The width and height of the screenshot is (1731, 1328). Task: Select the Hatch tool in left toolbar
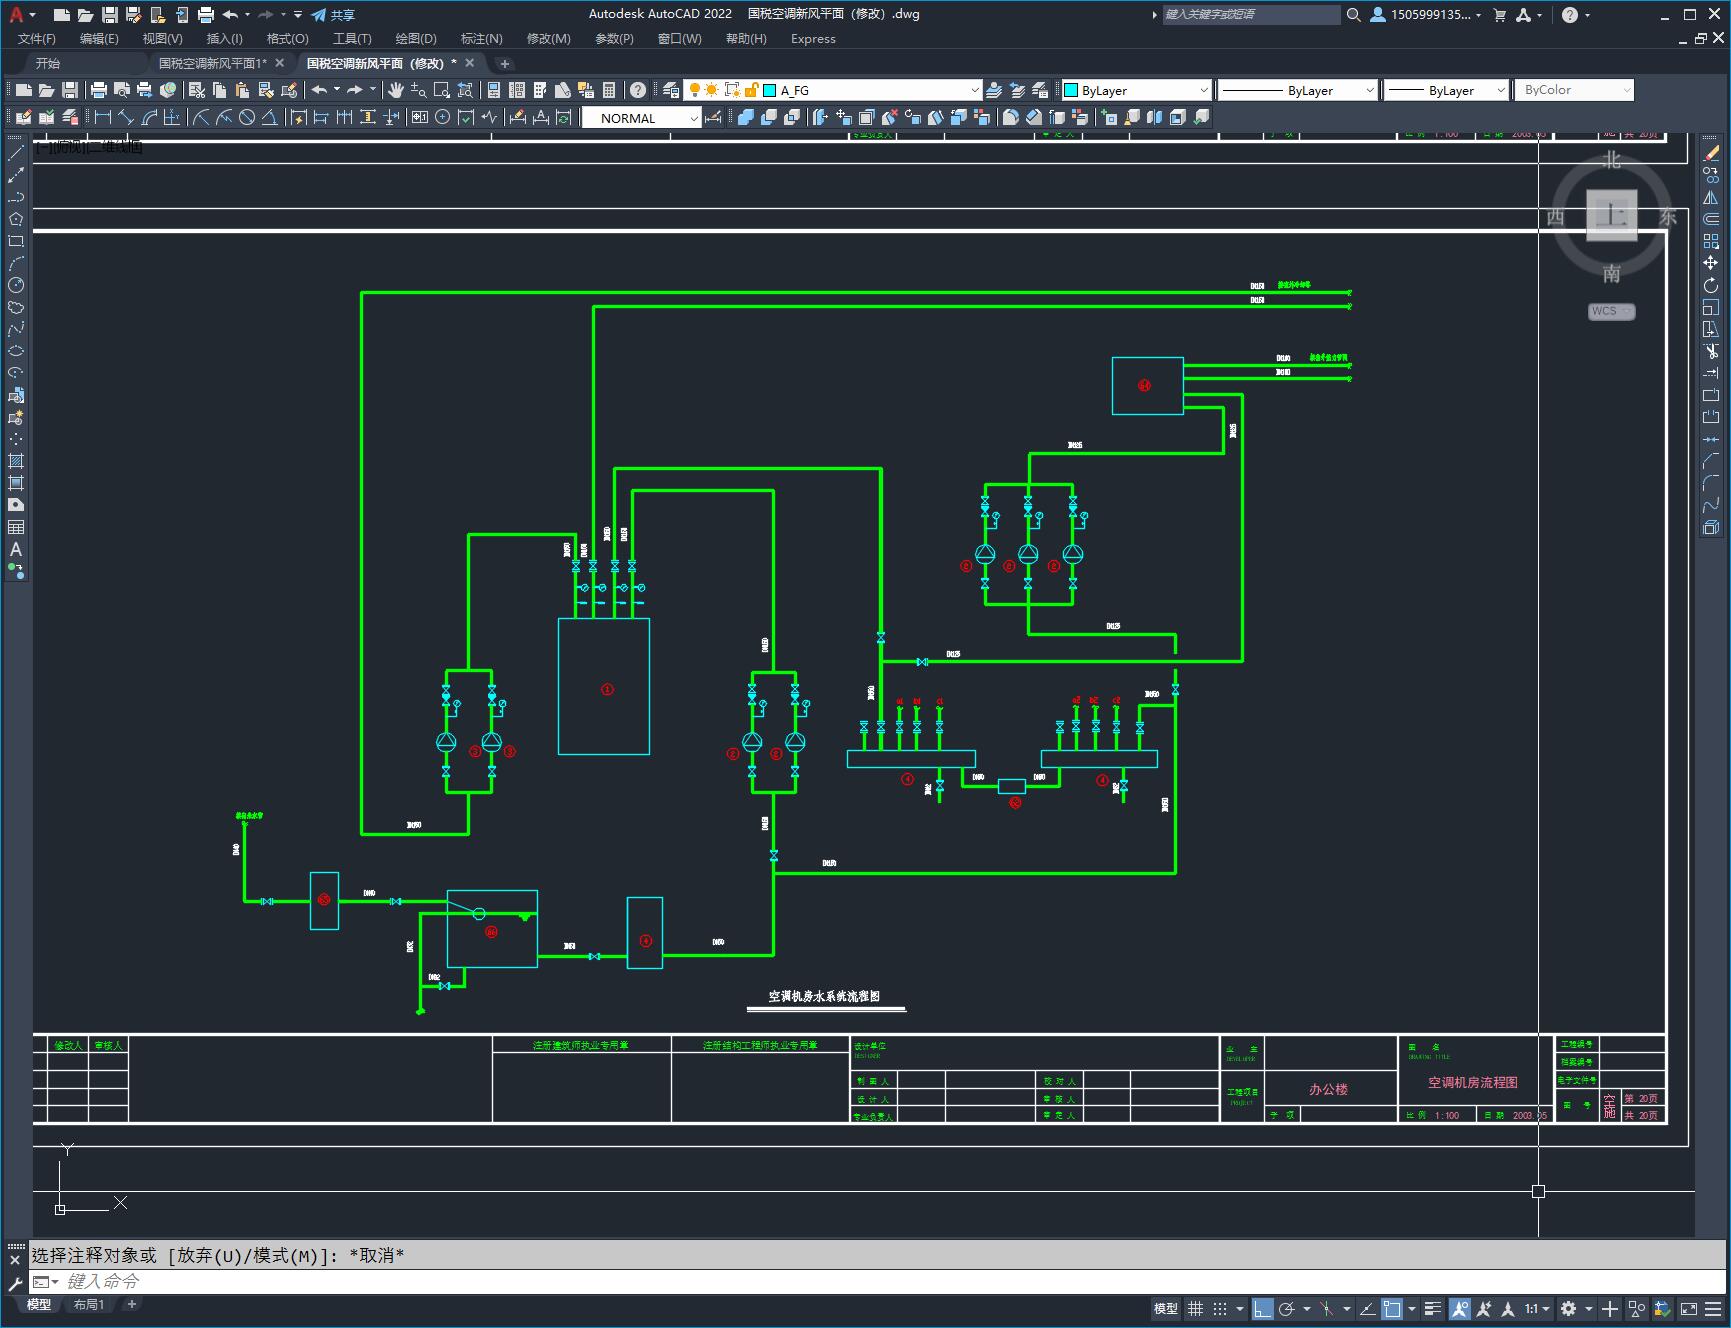coord(16,461)
